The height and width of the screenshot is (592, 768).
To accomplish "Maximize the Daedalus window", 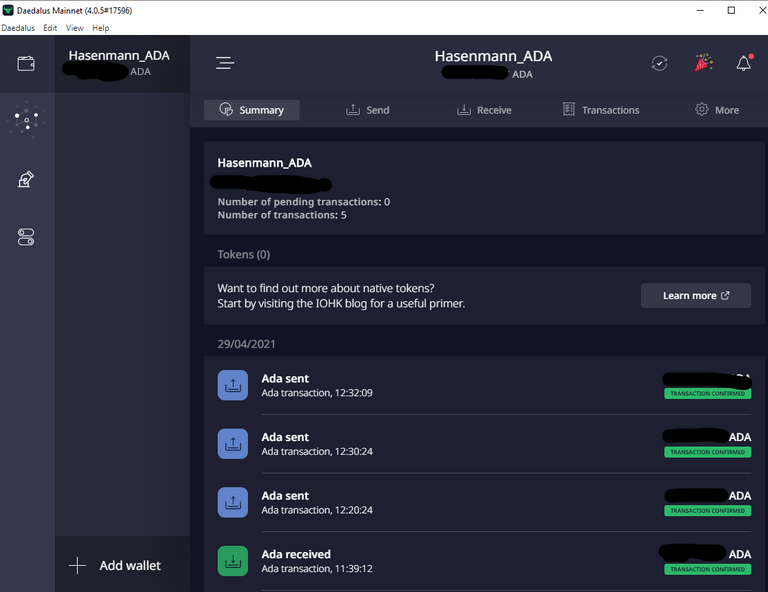I will pos(731,10).
